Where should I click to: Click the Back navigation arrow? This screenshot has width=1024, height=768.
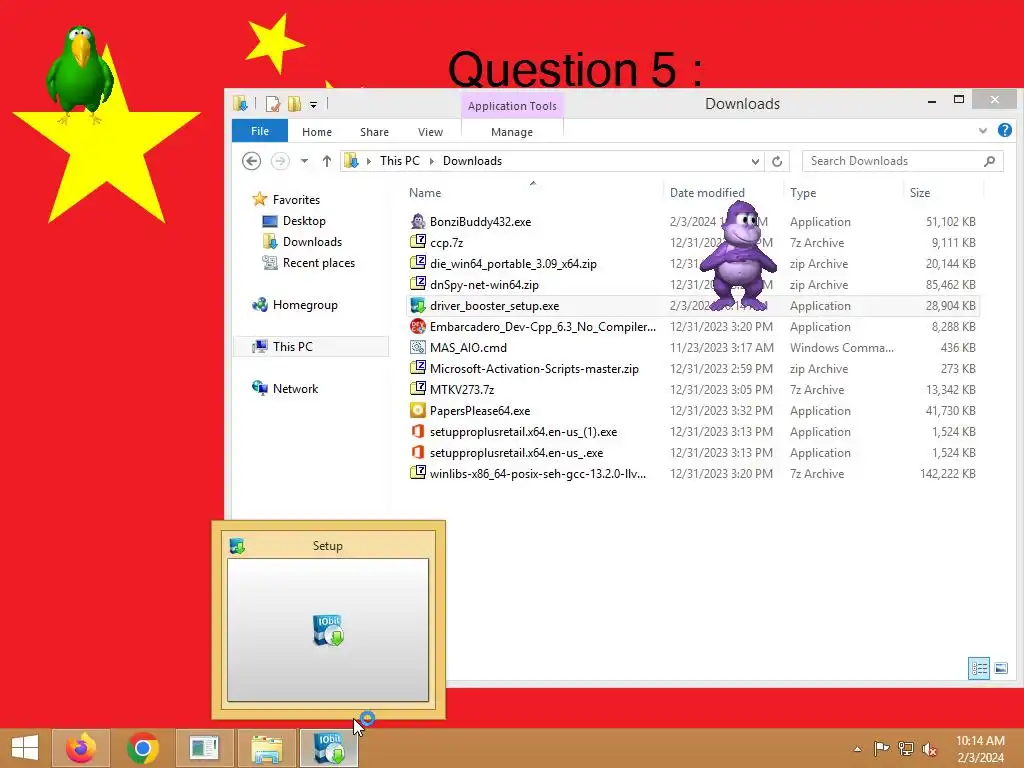[x=251, y=161]
